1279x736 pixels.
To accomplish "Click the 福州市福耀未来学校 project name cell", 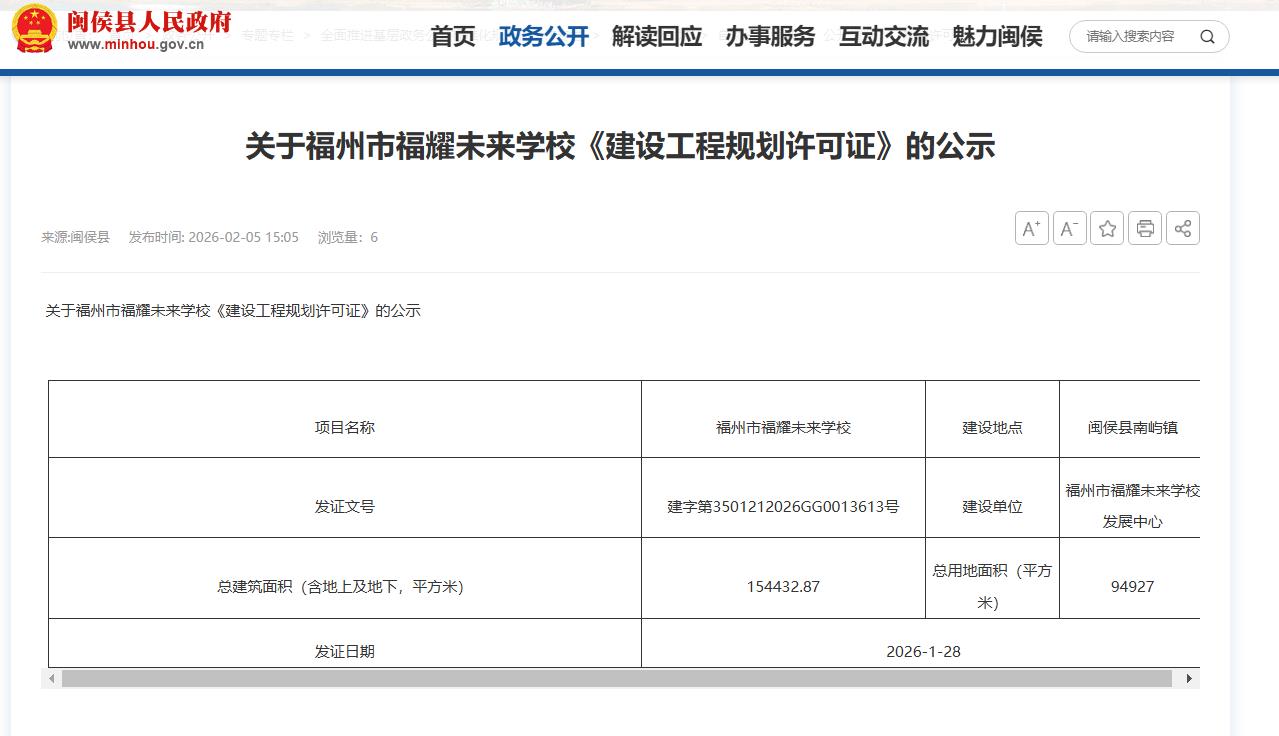I will (783, 427).
